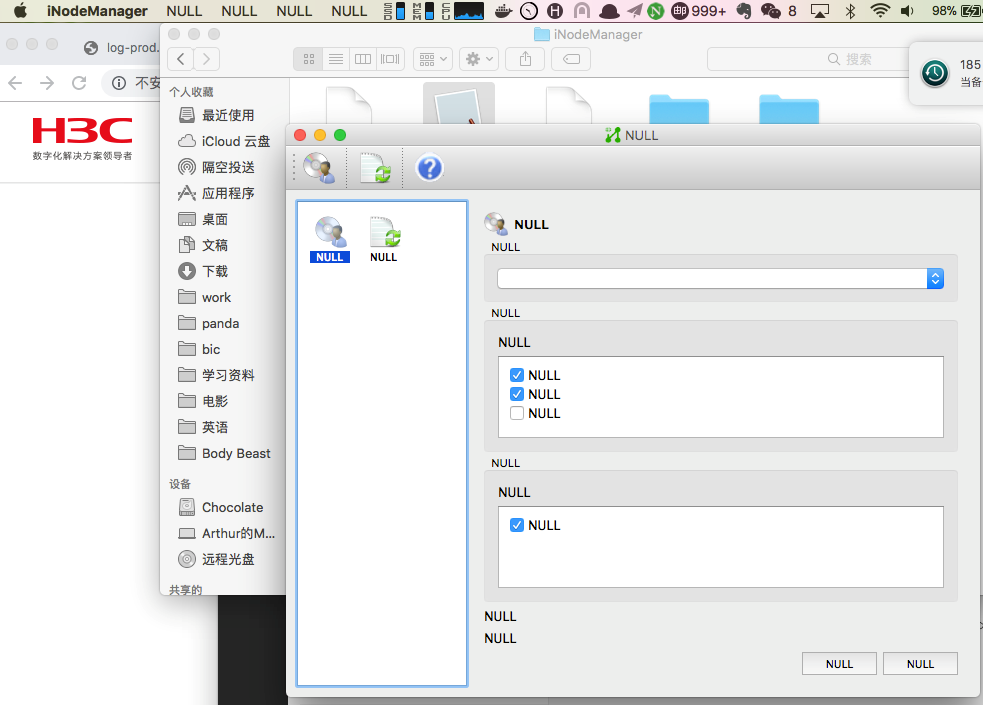Image resolution: width=983 pixels, height=705 pixels.
Task: Click the green N menu bar icon
Action: pyautogui.click(x=656, y=11)
